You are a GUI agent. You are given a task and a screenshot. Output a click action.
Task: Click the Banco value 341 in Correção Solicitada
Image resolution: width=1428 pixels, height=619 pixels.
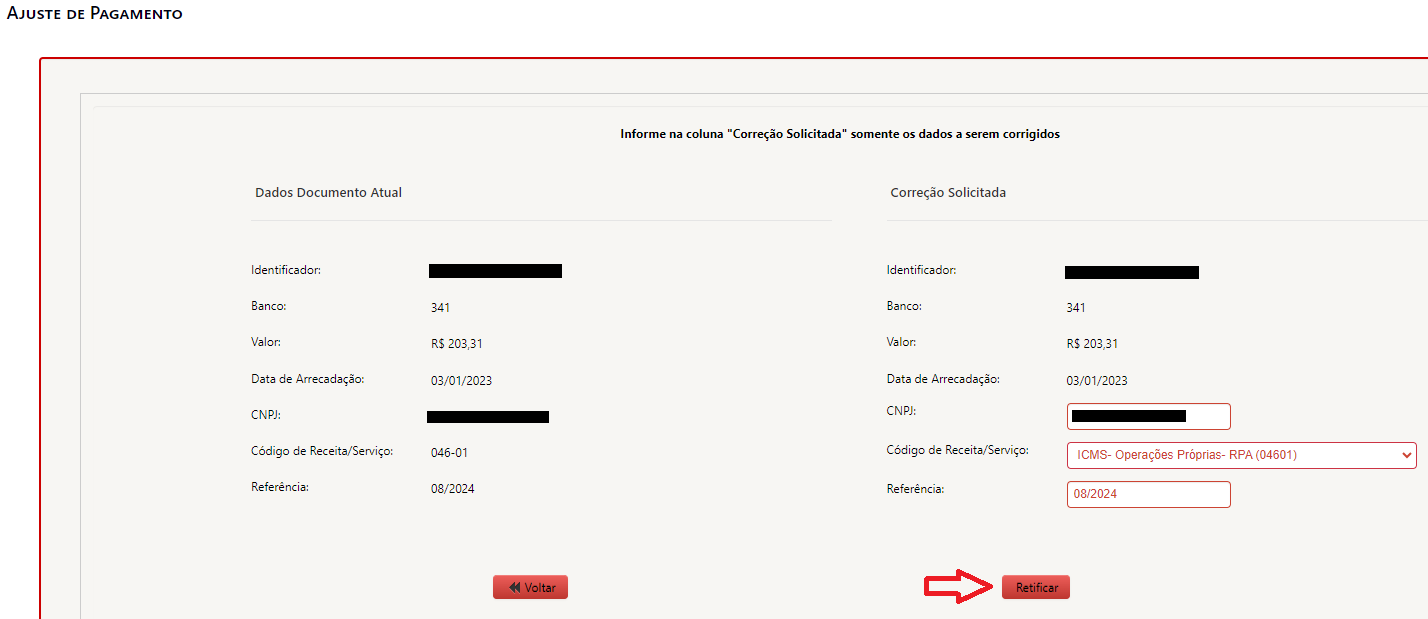1075,308
